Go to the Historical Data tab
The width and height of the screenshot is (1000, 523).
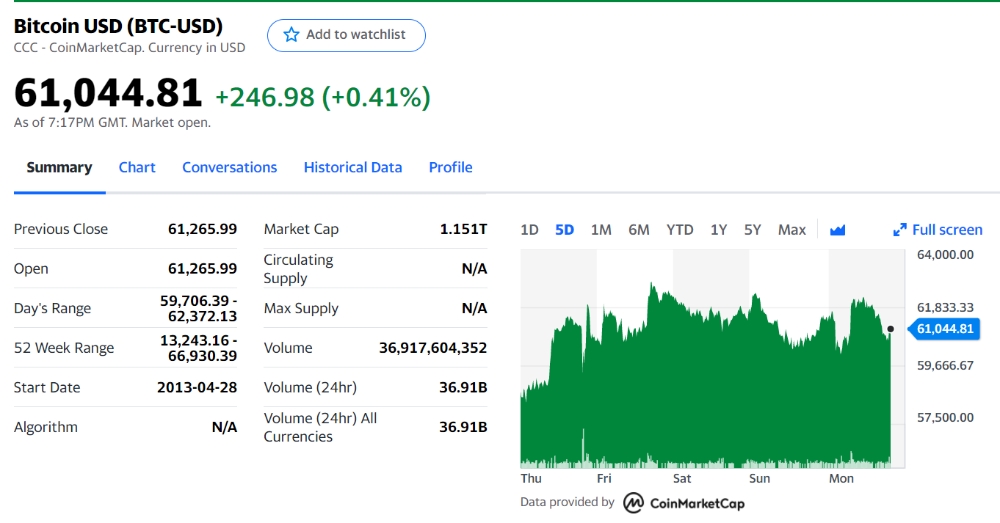pyautogui.click(x=353, y=167)
